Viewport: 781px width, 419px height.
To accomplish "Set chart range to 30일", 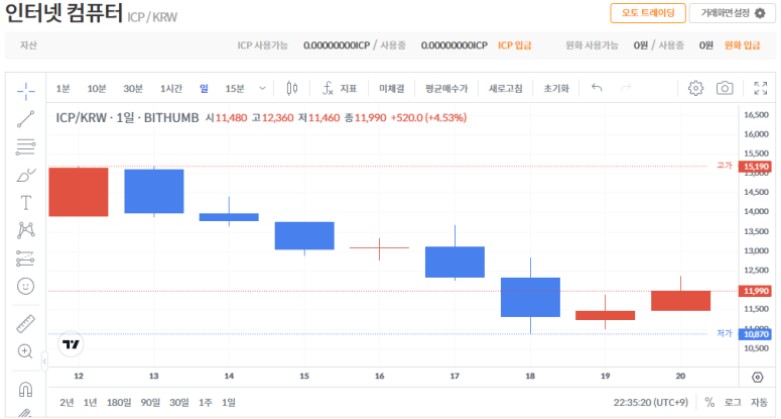I will pos(179,403).
